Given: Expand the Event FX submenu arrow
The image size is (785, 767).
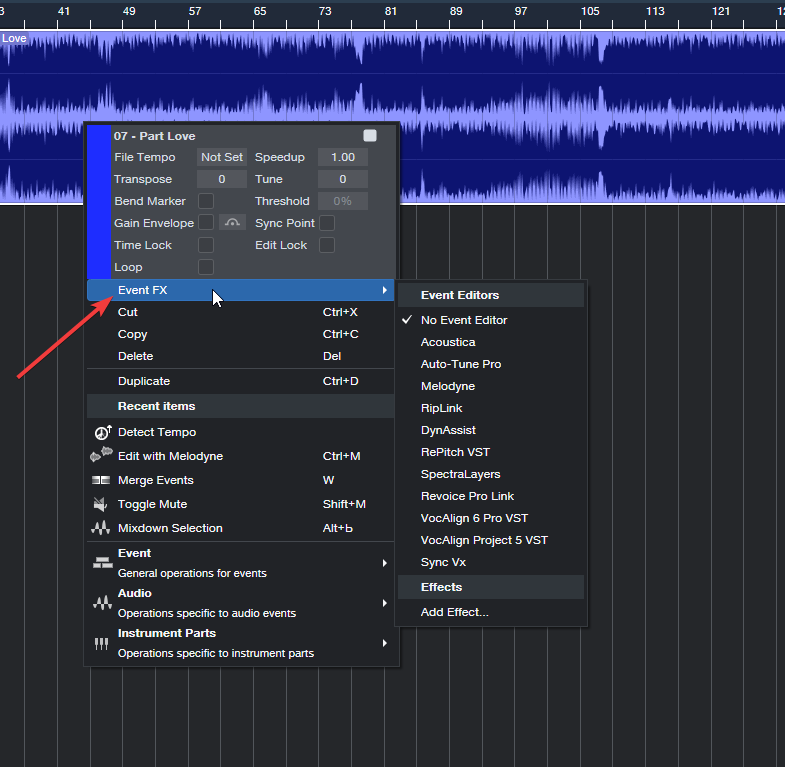Looking at the screenshot, I should pyautogui.click(x=384, y=290).
